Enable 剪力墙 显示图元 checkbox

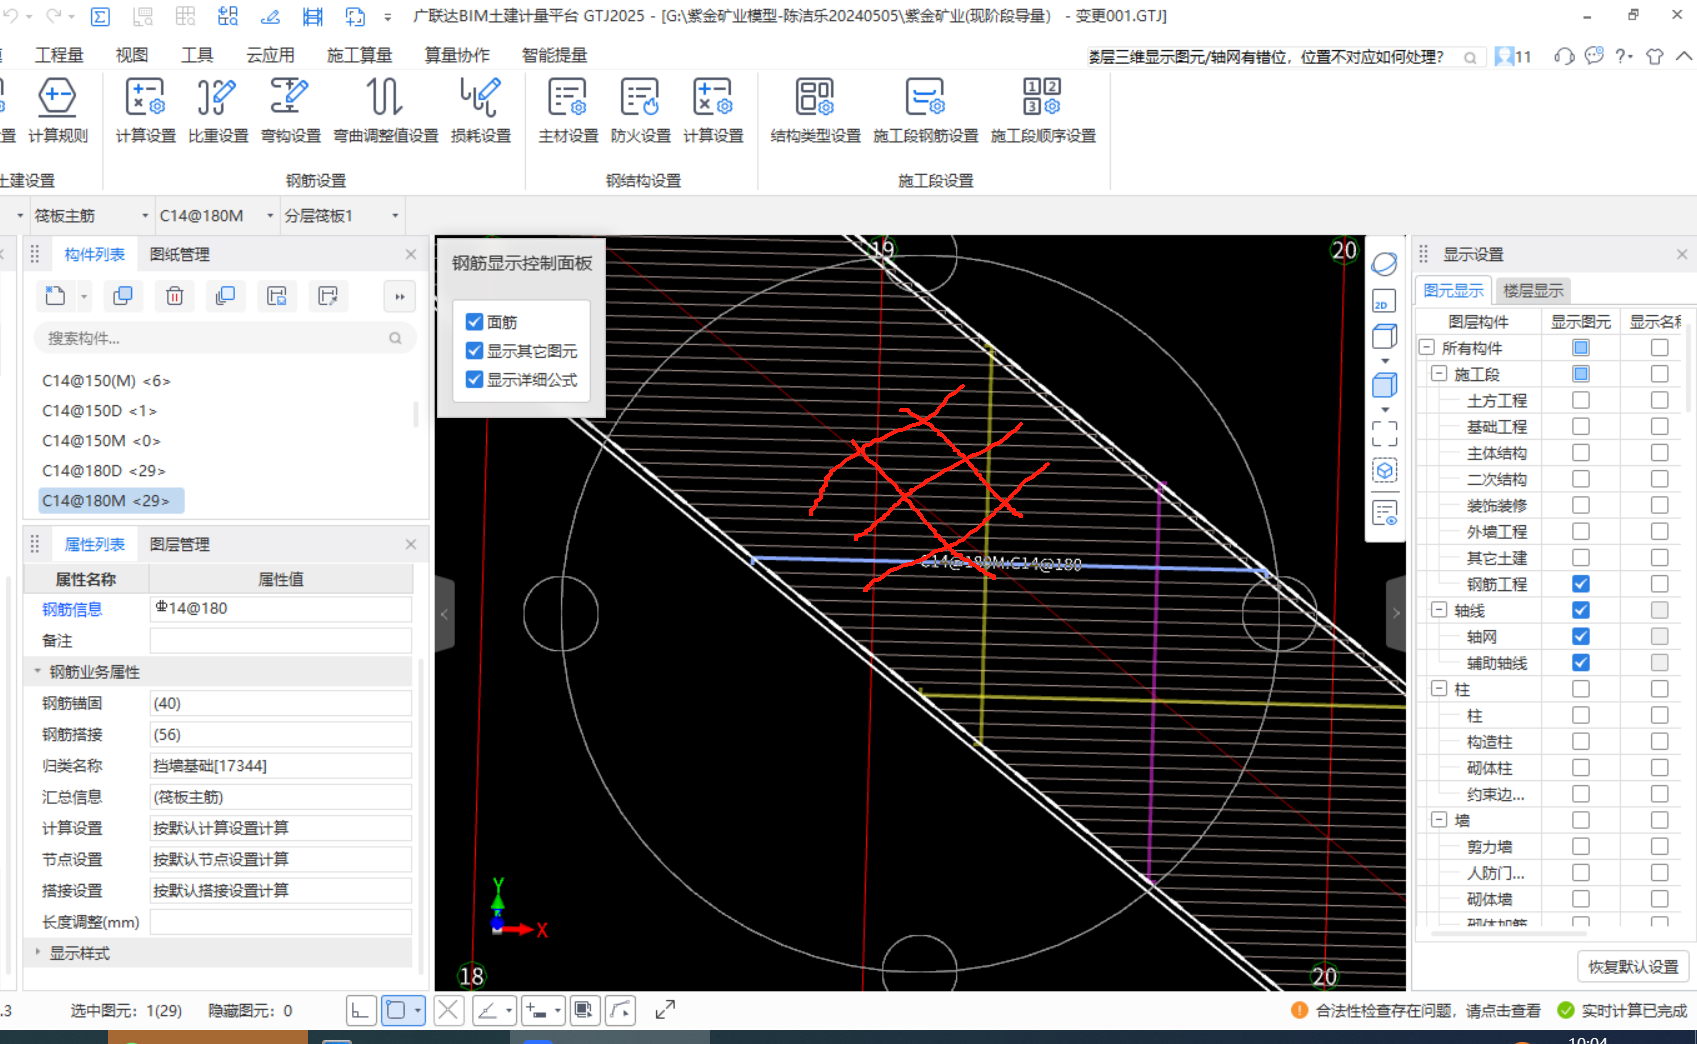tap(1581, 846)
